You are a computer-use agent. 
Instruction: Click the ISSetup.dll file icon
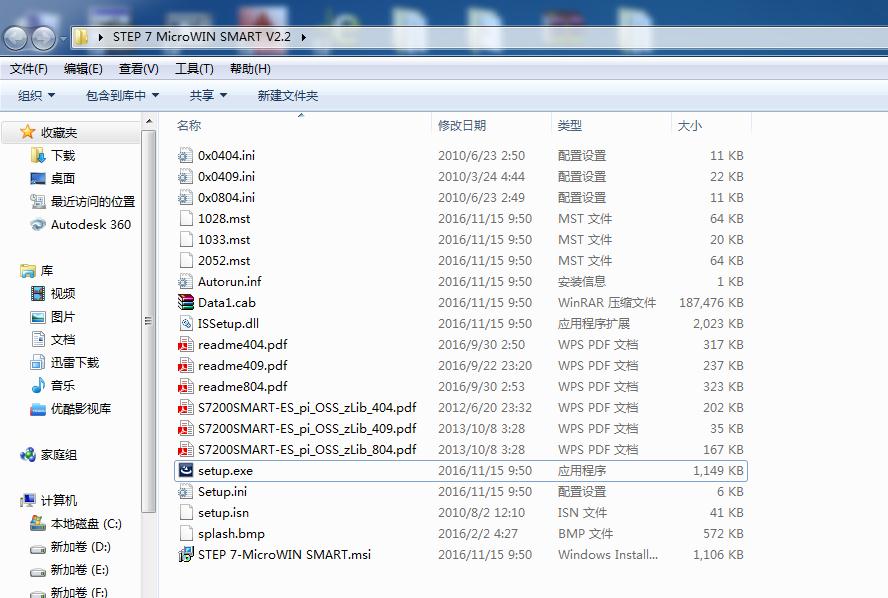[x=185, y=323]
